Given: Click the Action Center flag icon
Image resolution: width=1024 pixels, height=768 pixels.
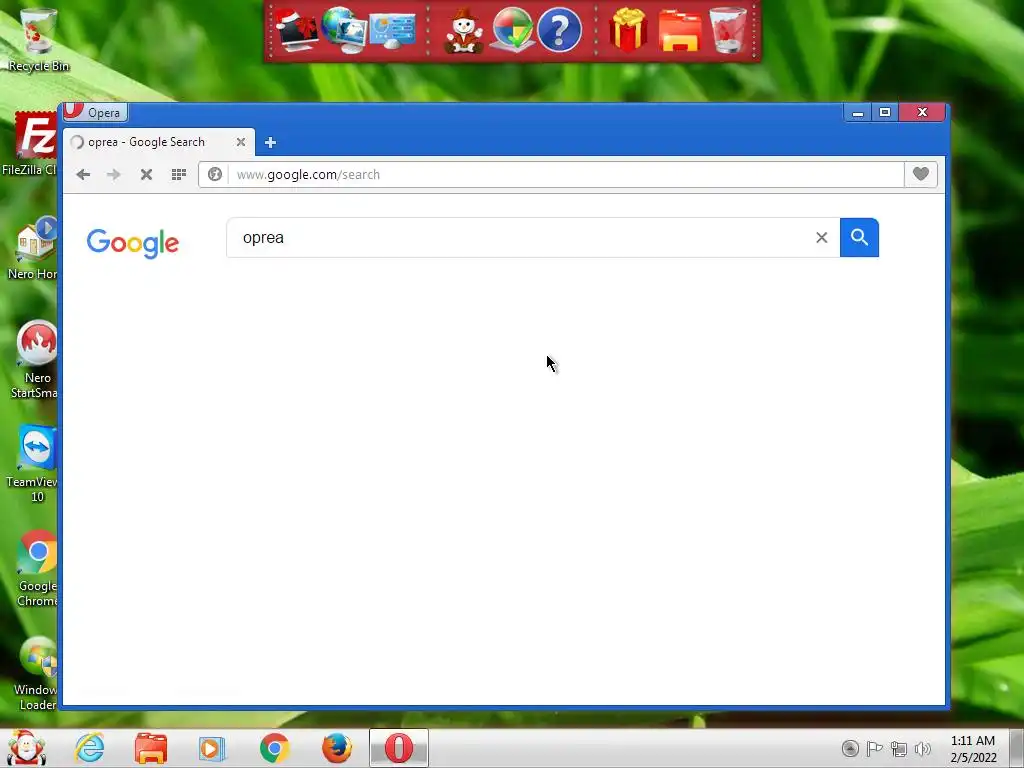Looking at the screenshot, I should tap(874, 748).
